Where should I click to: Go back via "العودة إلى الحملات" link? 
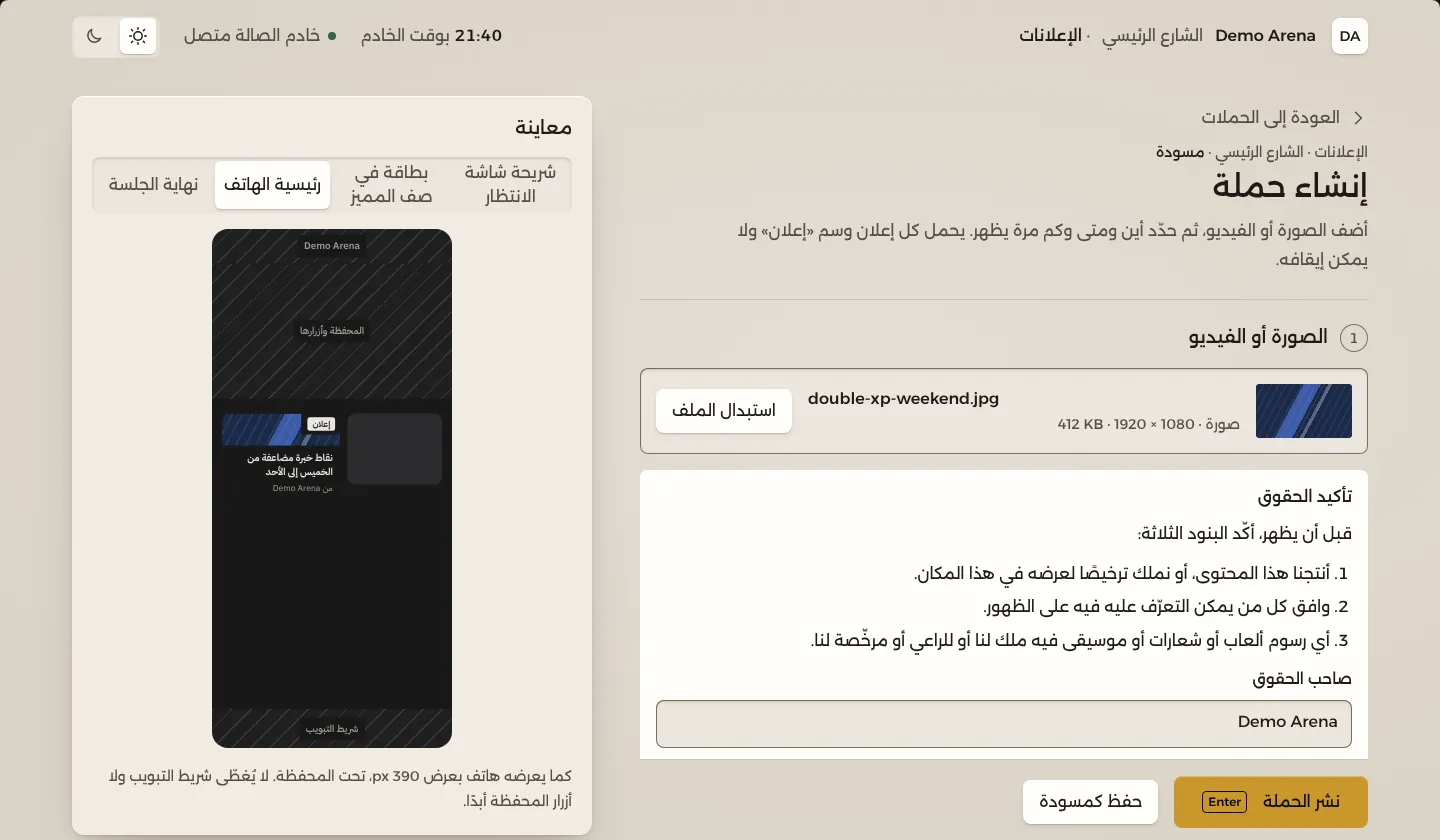click(x=1283, y=117)
